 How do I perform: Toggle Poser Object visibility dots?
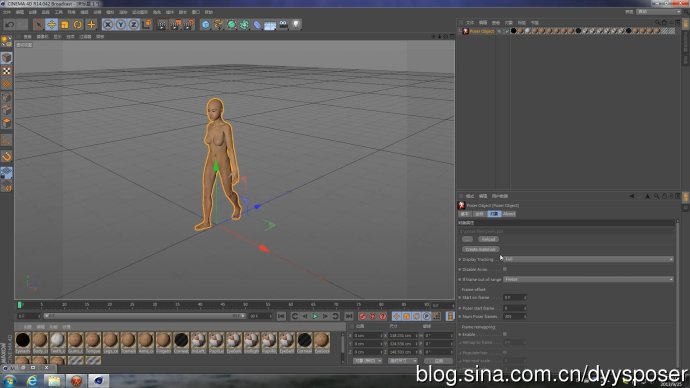pos(499,31)
